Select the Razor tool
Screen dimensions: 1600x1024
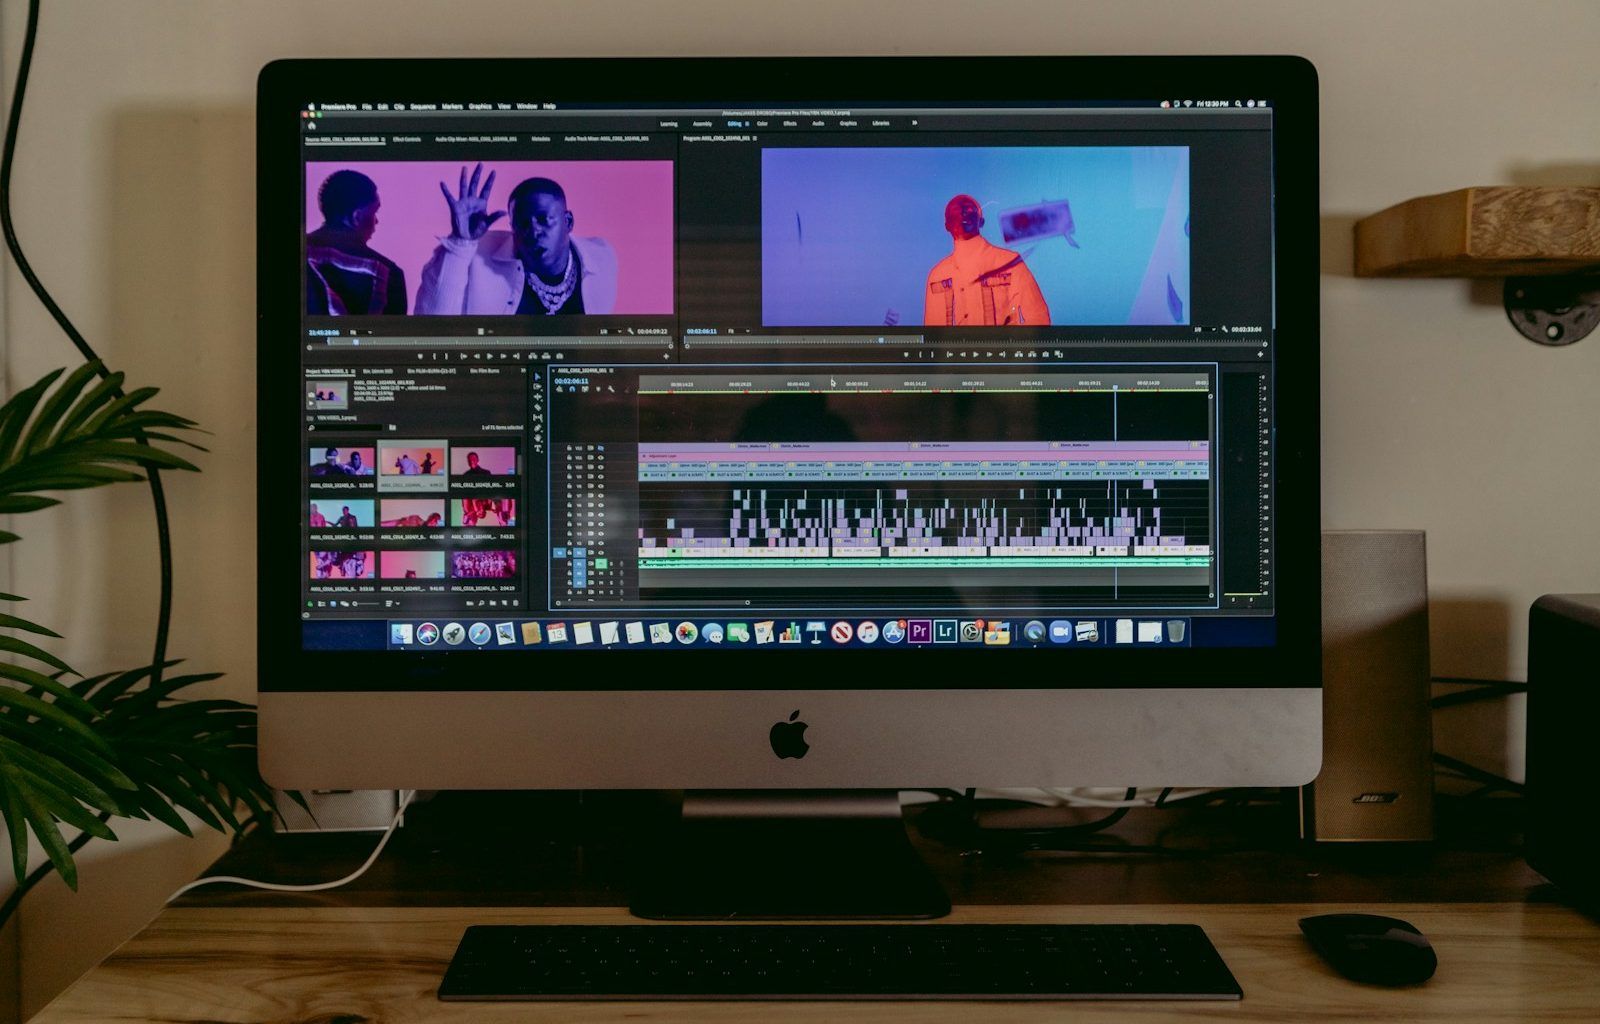point(537,407)
